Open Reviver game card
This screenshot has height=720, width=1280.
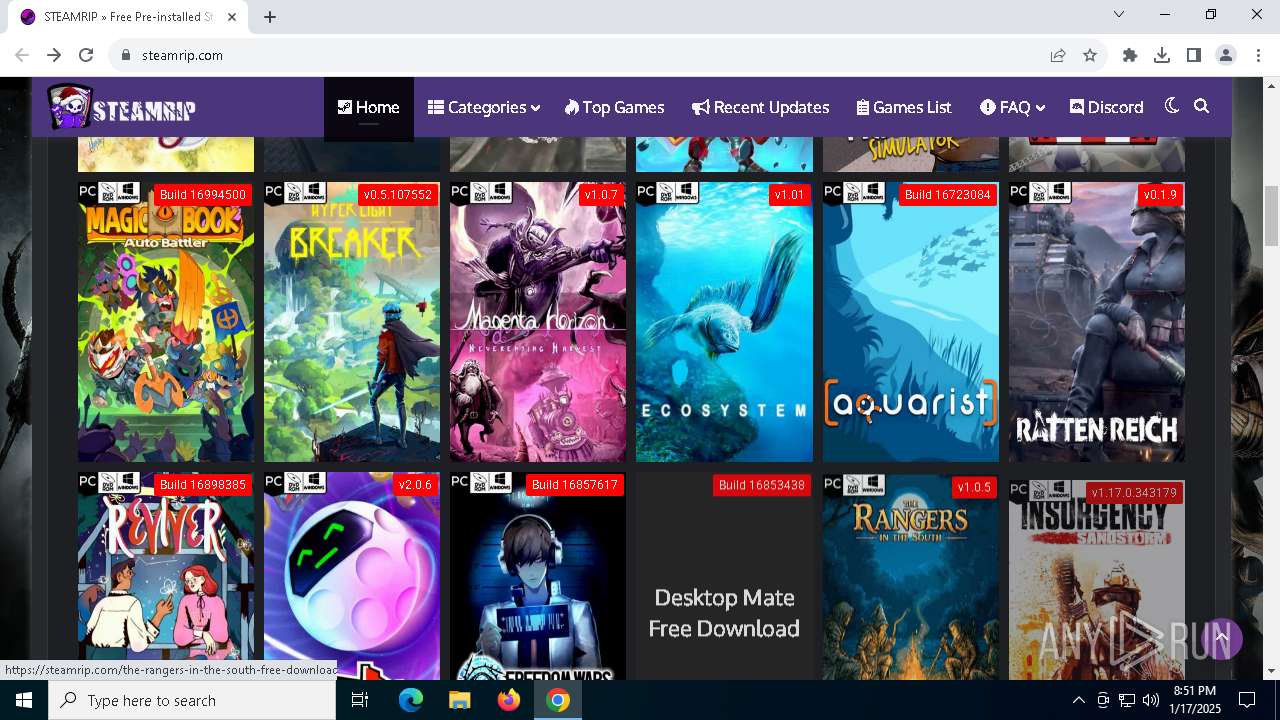coord(166,576)
